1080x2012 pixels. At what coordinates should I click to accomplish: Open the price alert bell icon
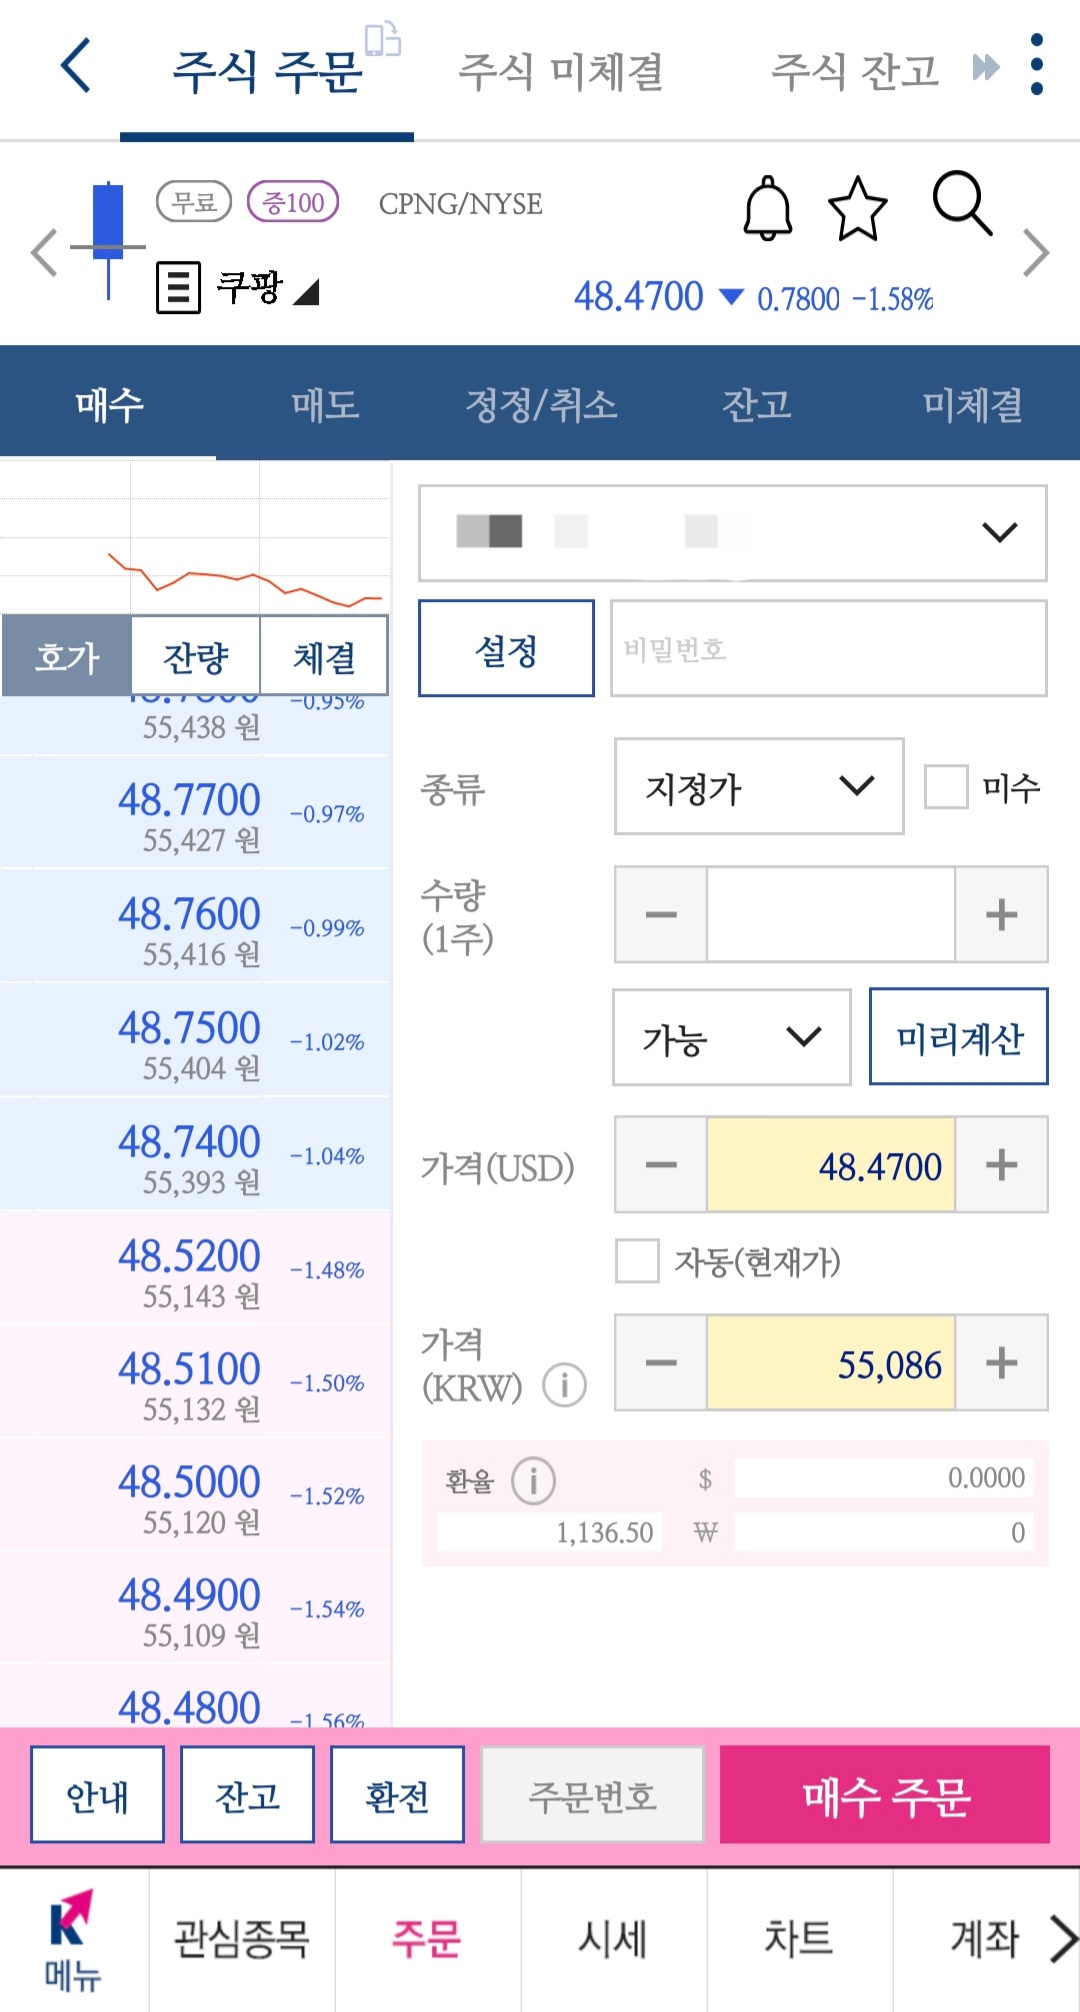click(768, 208)
